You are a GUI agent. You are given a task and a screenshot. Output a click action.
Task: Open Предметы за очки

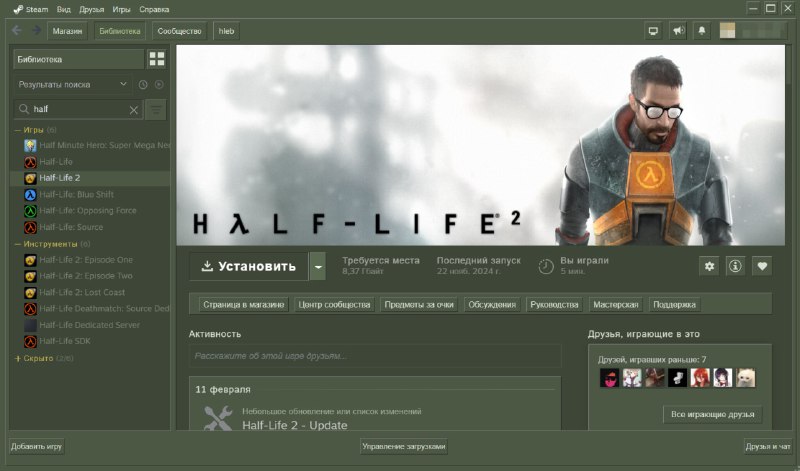pyautogui.click(x=419, y=305)
